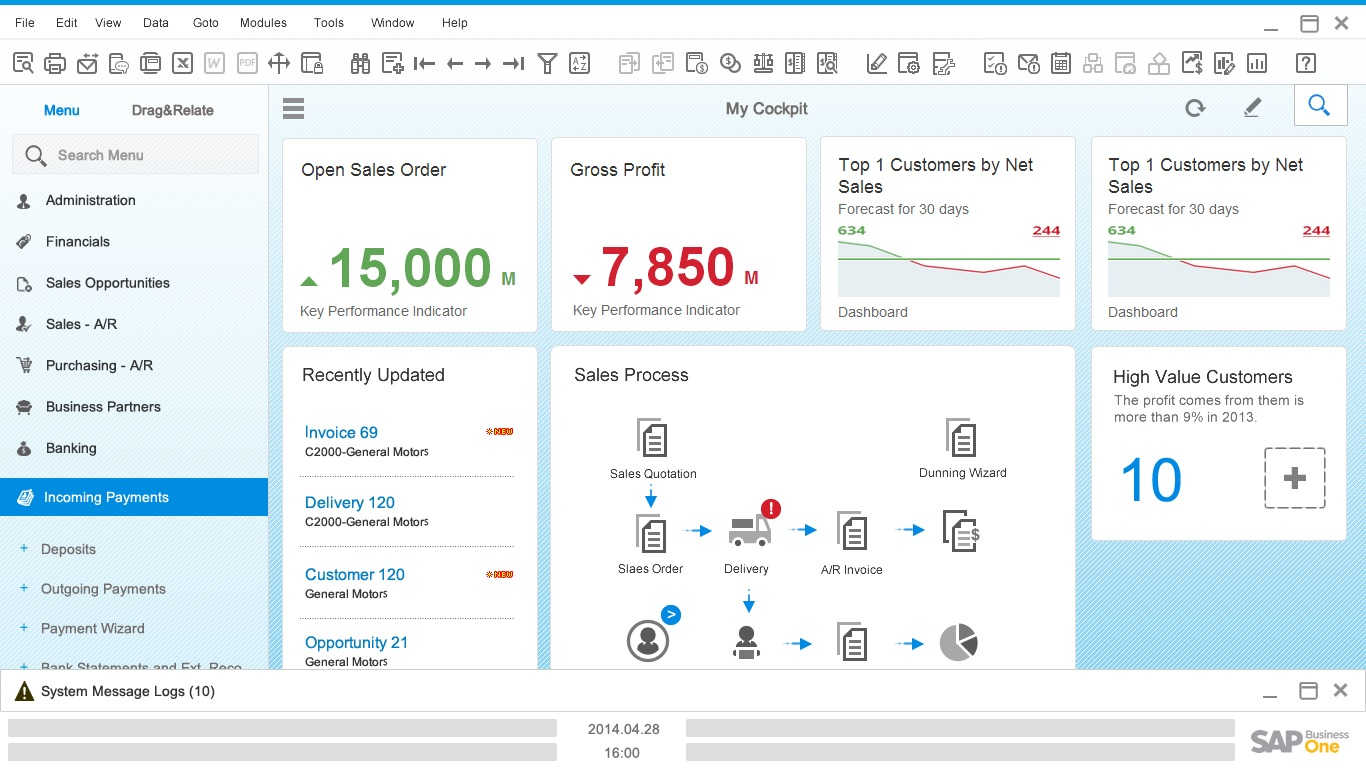Export to Excel via toolbar icon
Image resolution: width=1366 pixels, height=768 pixels.
182,64
